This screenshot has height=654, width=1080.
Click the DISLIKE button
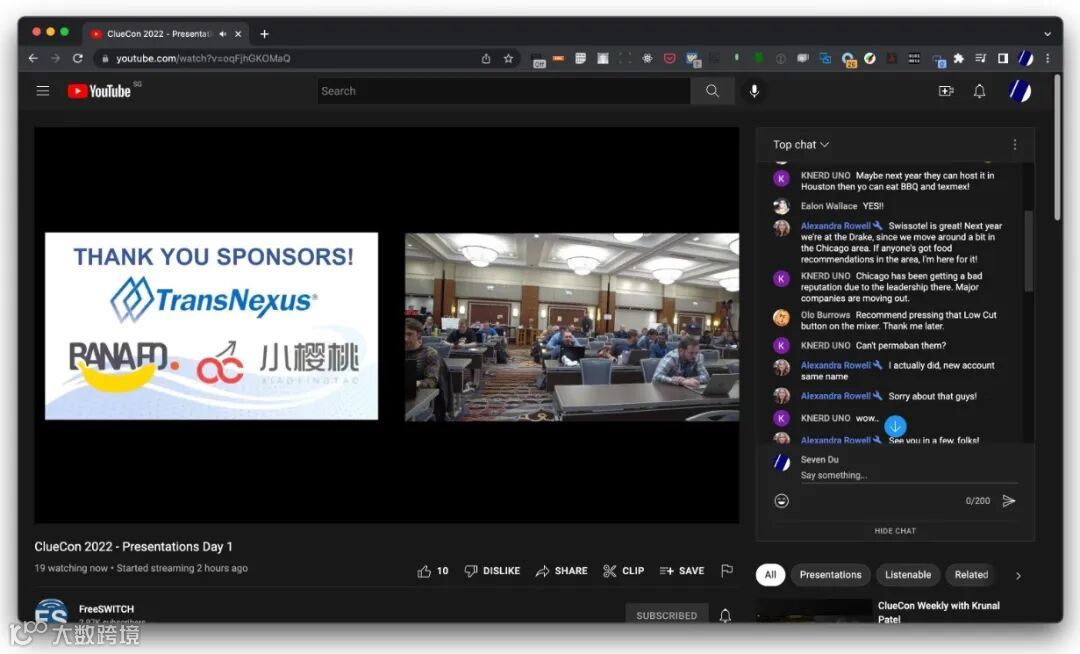click(492, 571)
